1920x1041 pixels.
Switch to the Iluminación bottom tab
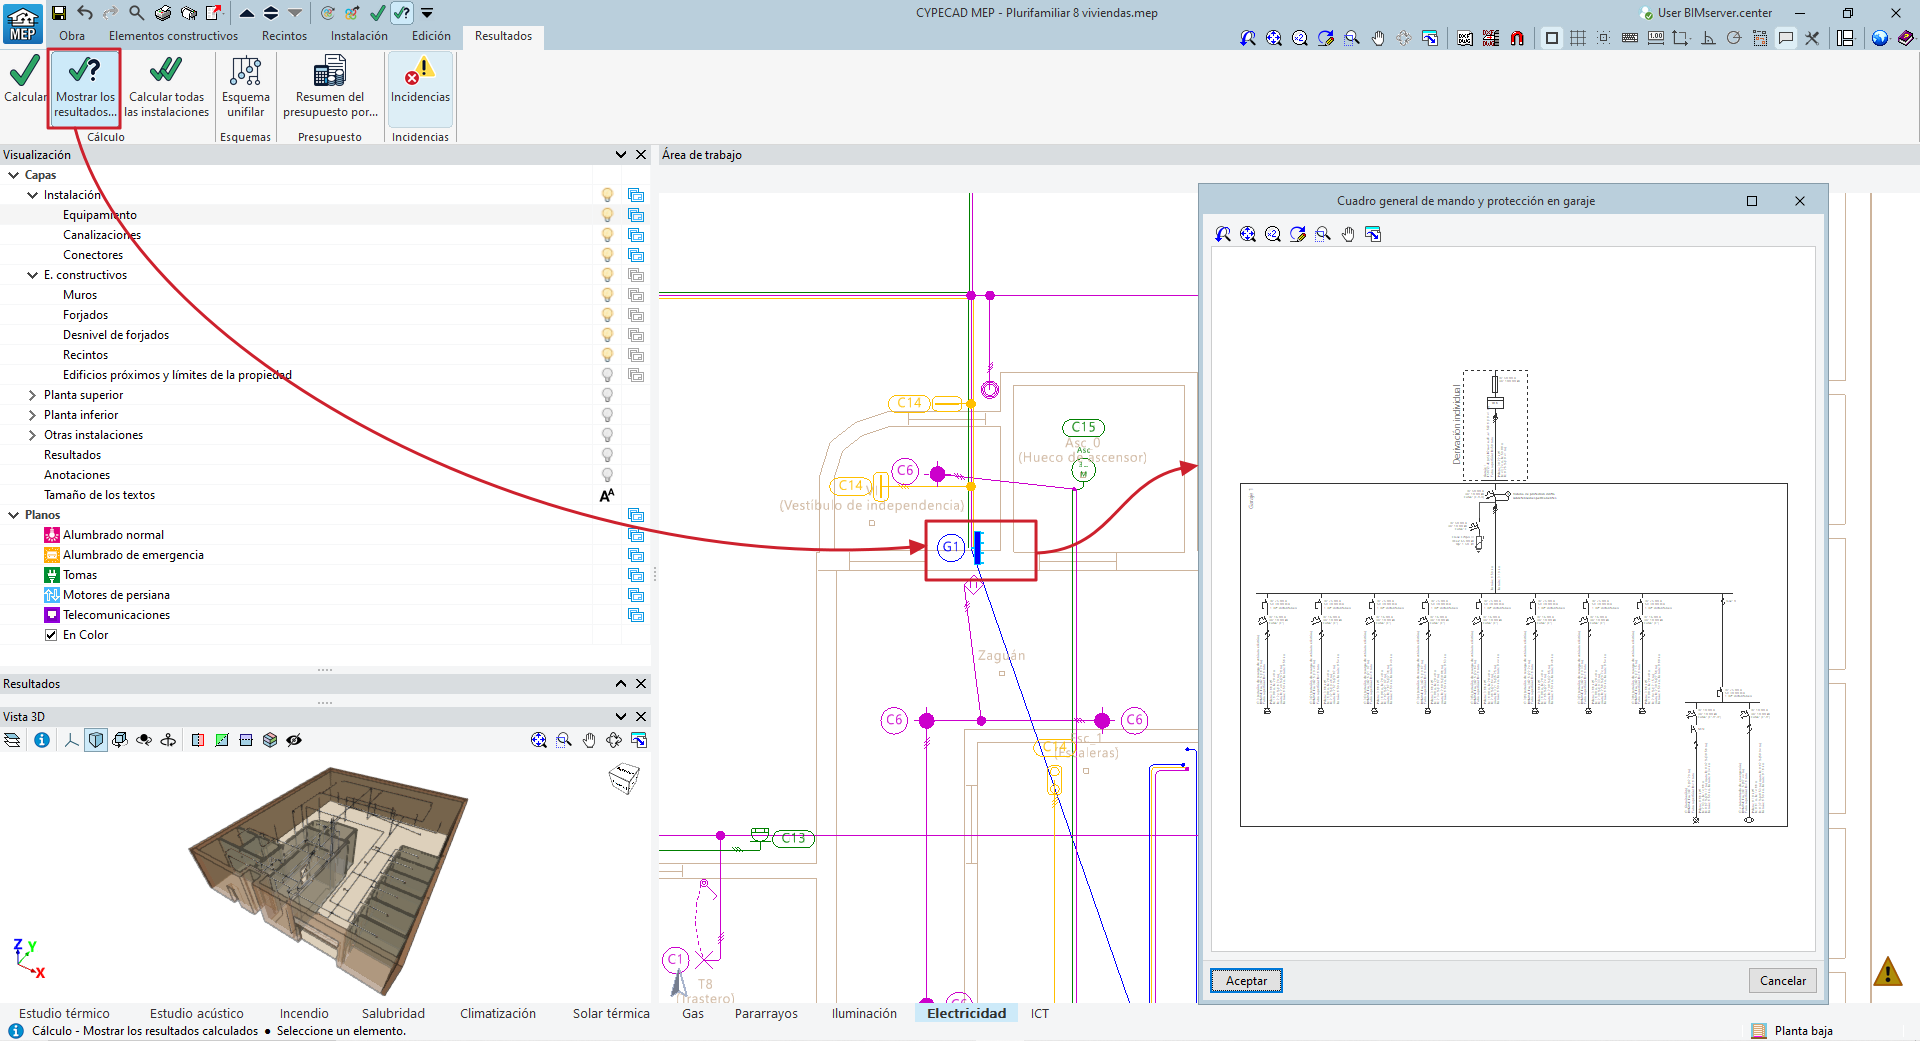(864, 1013)
